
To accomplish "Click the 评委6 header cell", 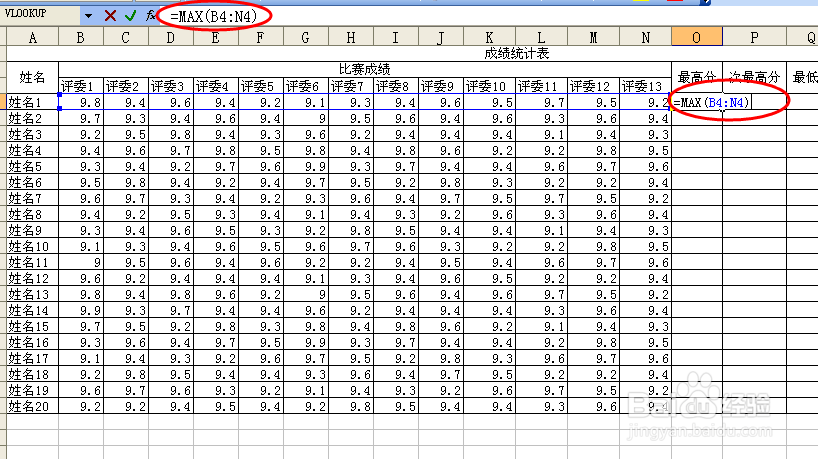I will pyautogui.click(x=305, y=85).
